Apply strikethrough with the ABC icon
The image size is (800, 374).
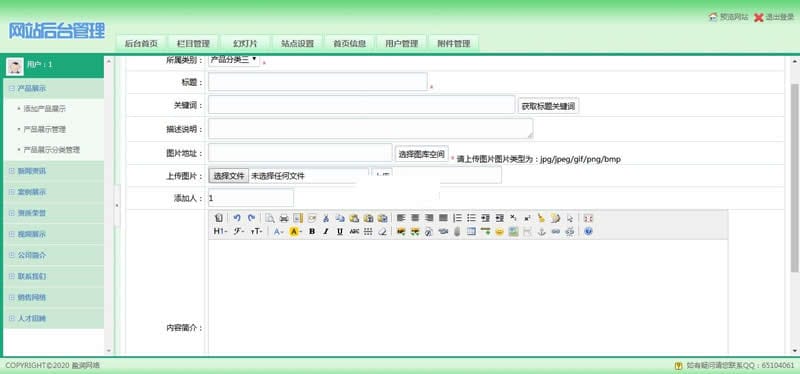point(354,231)
